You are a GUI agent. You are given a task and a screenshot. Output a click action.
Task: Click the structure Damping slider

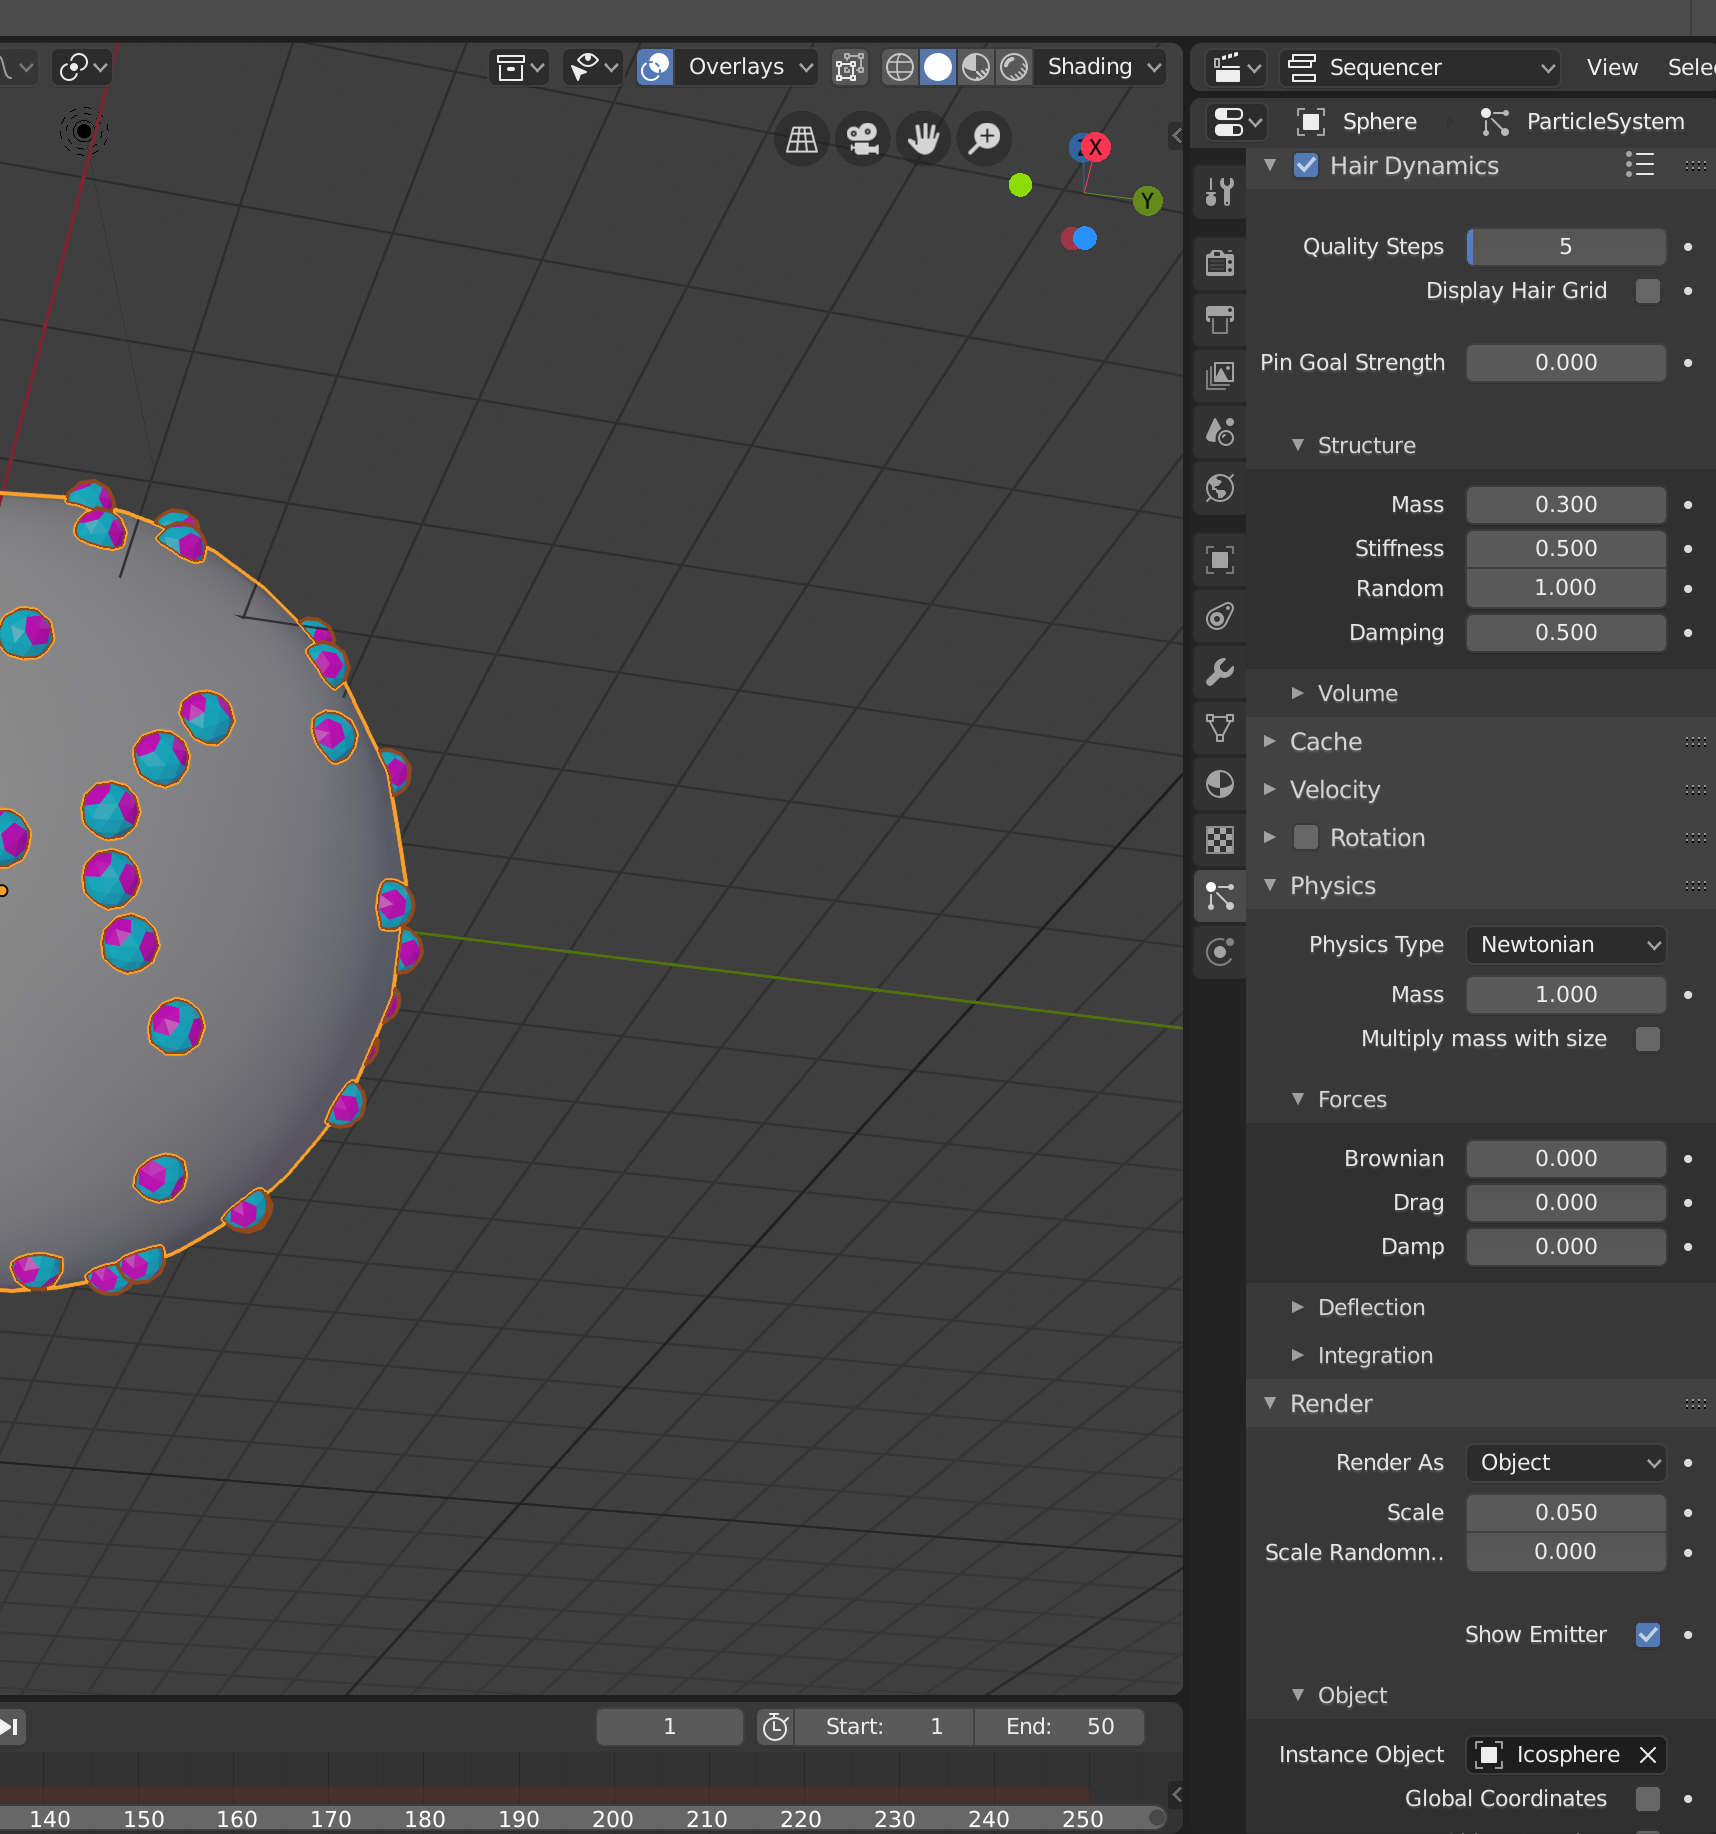tap(1566, 633)
